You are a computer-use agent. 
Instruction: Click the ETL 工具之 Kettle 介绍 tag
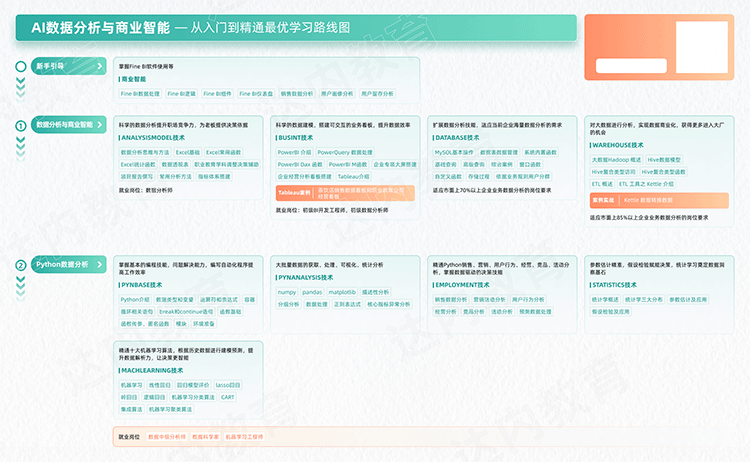pos(646,184)
